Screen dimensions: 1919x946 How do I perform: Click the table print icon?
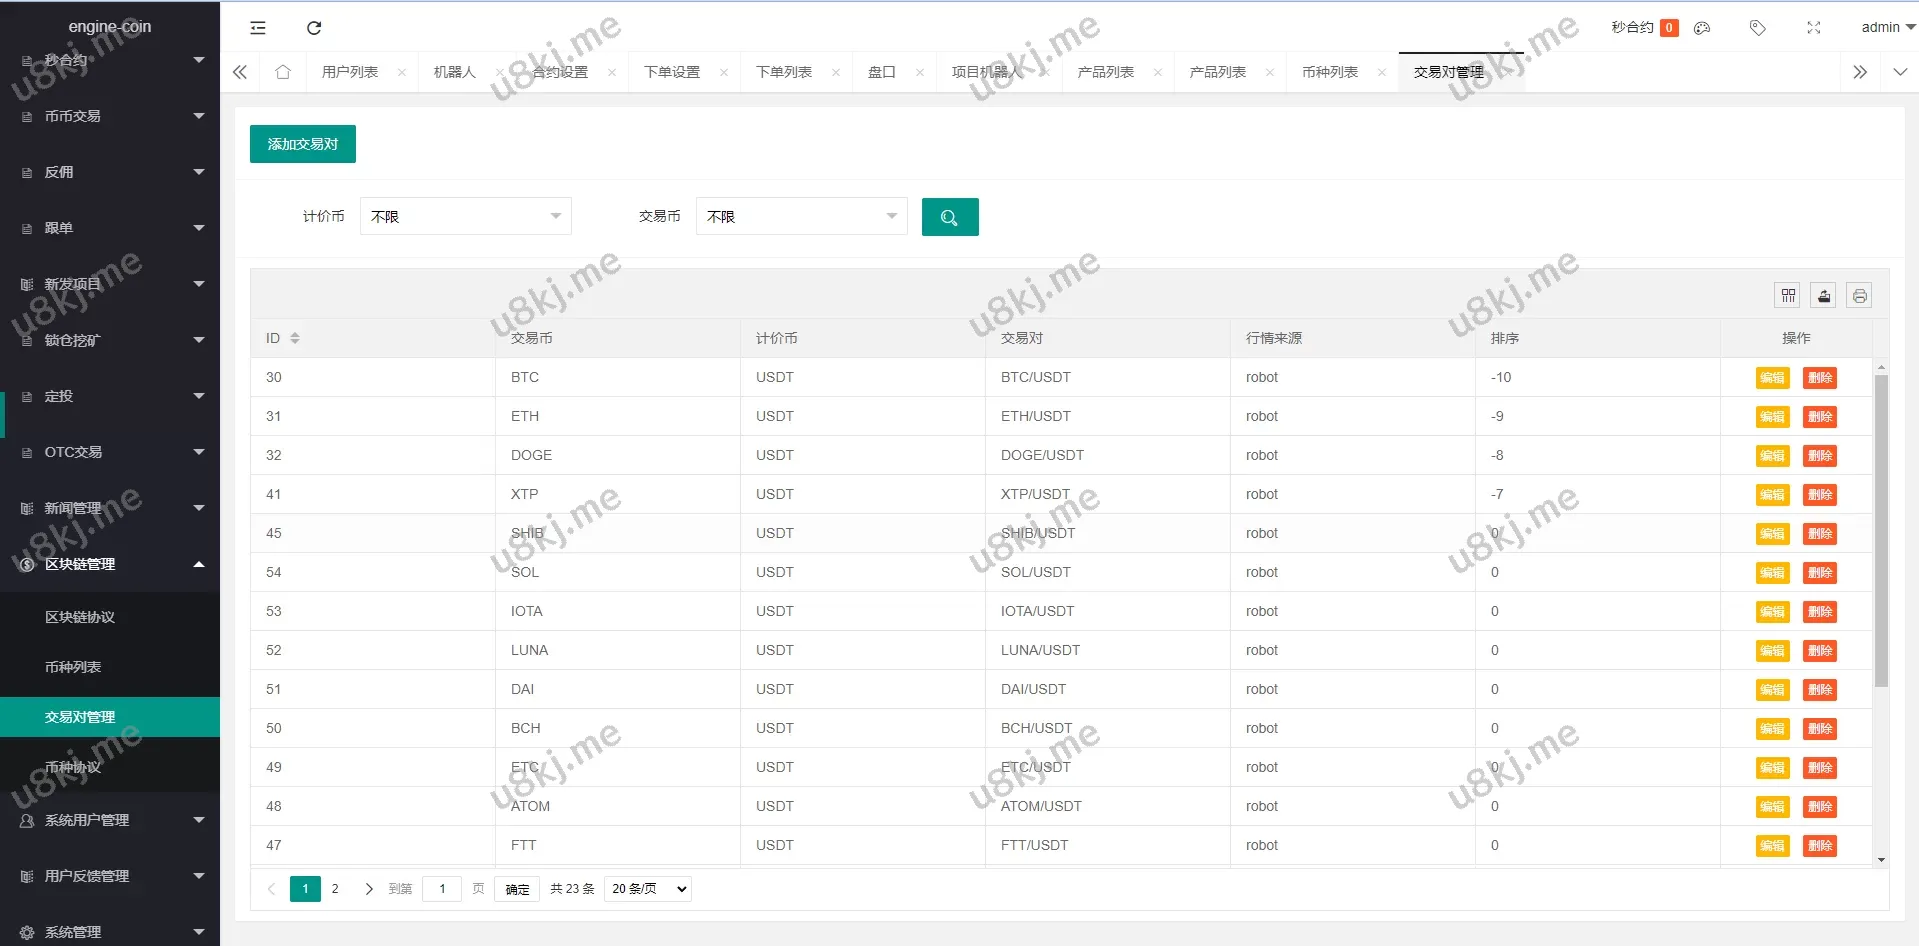click(1859, 295)
